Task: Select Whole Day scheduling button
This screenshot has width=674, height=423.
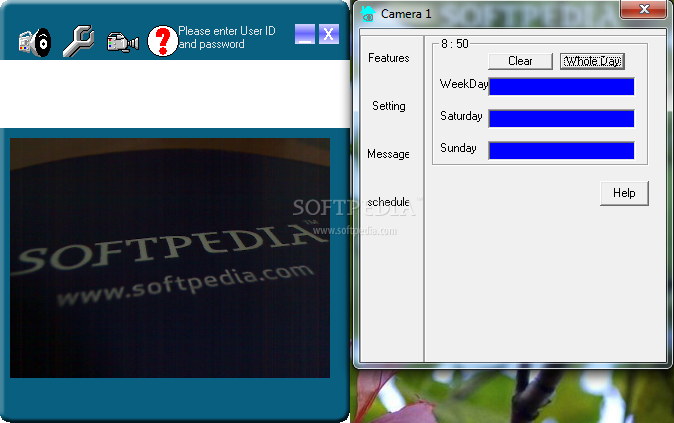Action: 592,61
